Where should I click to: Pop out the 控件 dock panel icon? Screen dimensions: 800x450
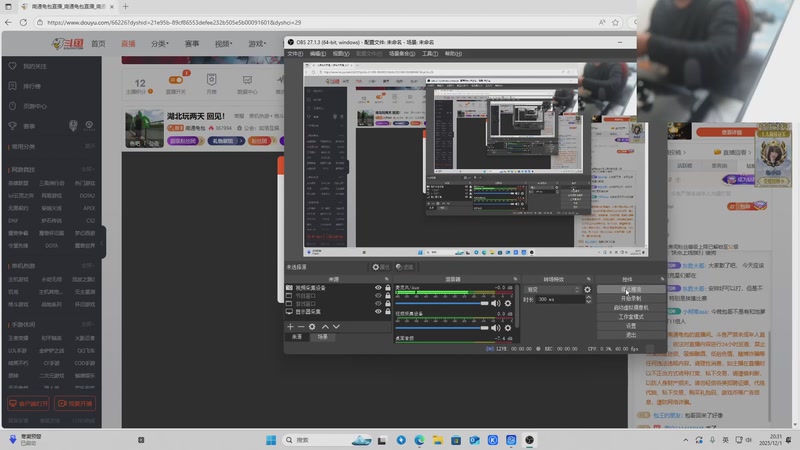662,279
